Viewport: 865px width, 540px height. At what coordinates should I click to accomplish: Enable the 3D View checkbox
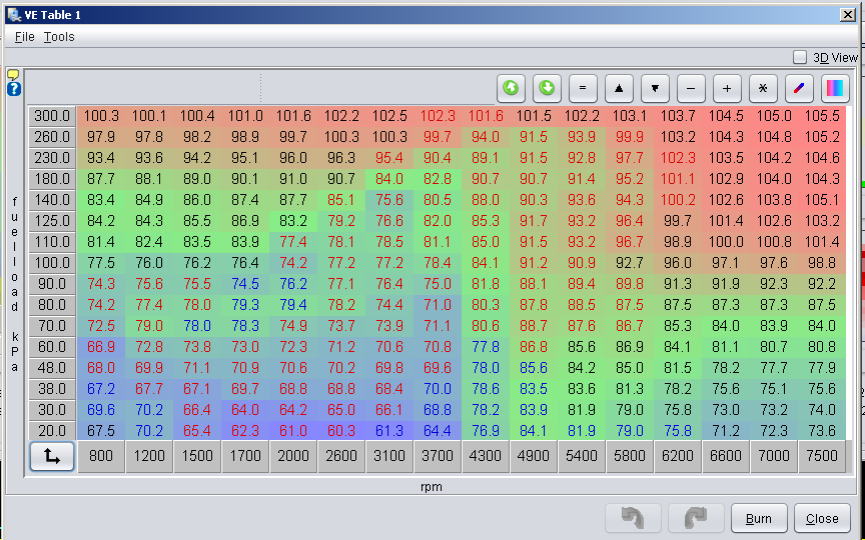800,58
